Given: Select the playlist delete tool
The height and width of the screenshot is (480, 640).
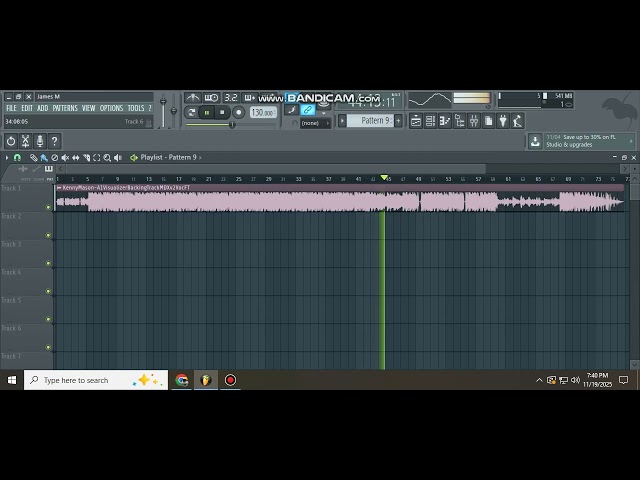Looking at the screenshot, I should click(x=54, y=158).
